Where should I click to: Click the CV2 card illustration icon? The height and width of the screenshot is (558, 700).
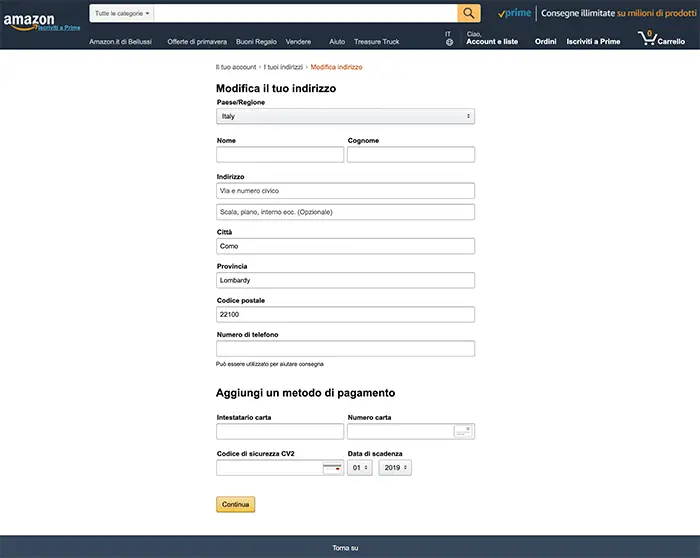click(332, 468)
